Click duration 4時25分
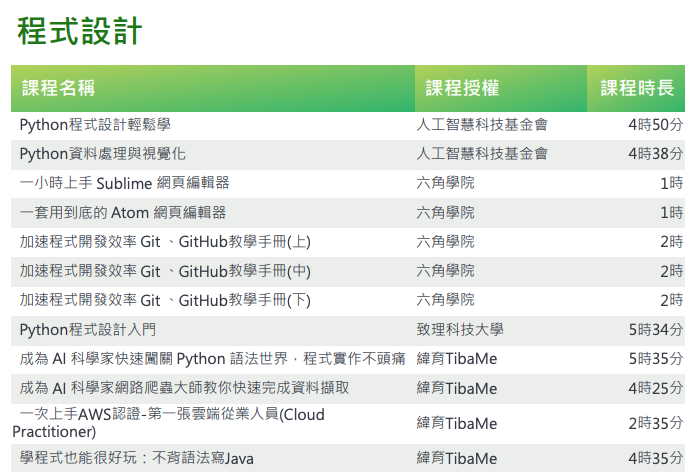 pyautogui.click(x=655, y=388)
